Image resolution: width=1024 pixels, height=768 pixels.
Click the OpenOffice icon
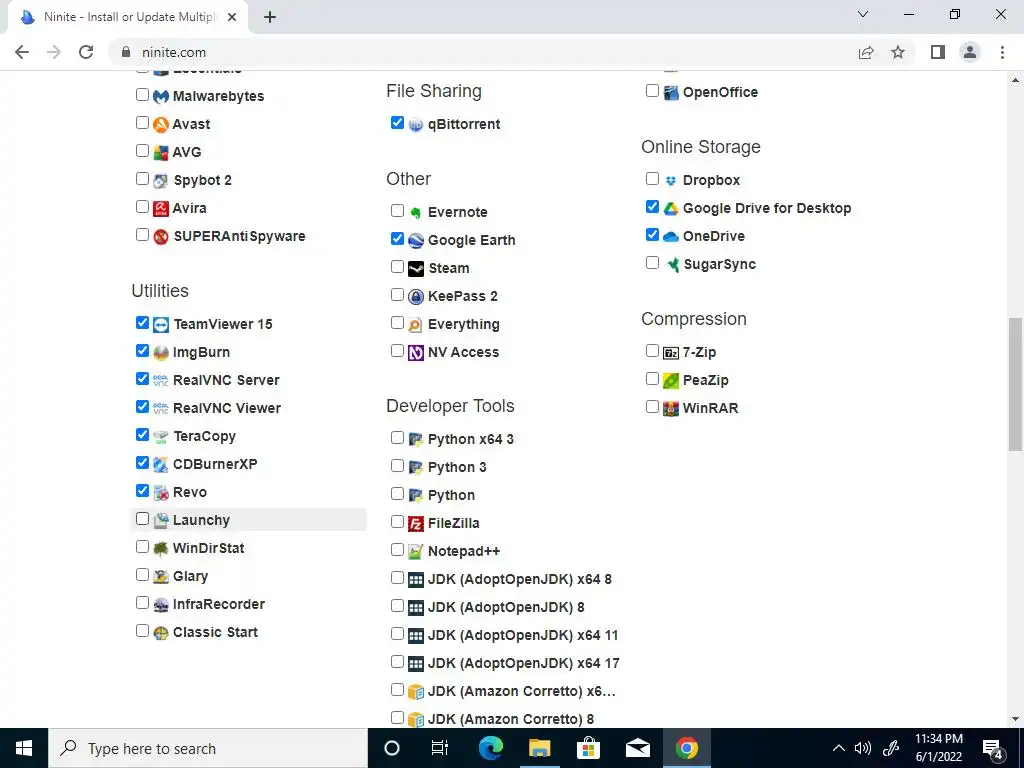point(671,92)
